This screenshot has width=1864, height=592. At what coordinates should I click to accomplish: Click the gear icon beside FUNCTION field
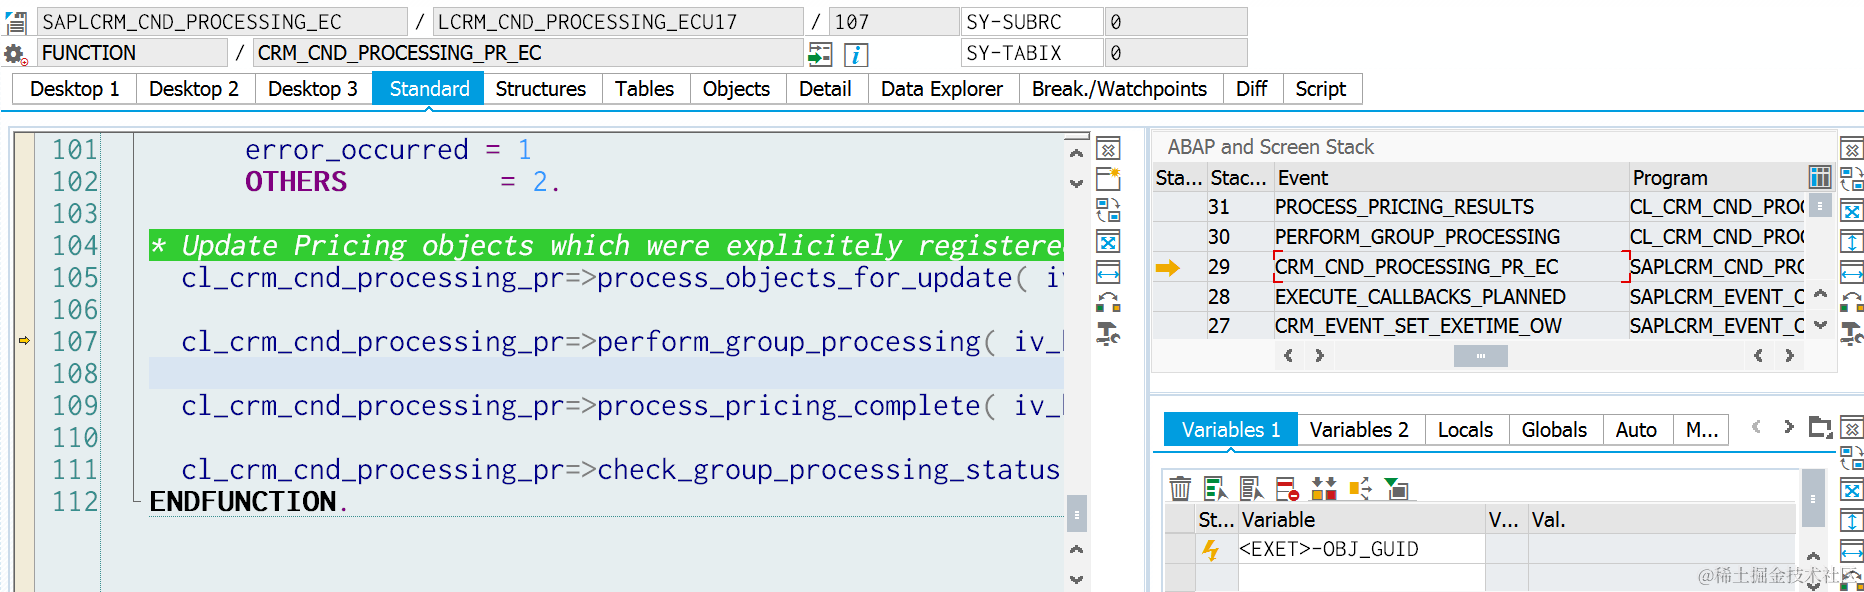(x=16, y=54)
